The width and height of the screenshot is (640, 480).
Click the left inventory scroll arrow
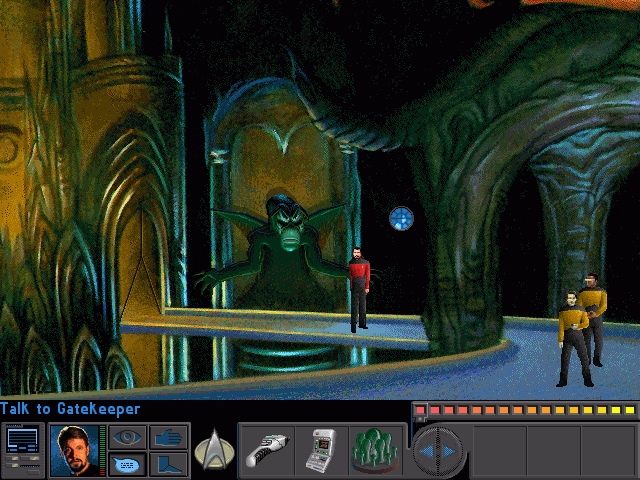tap(427, 451)
